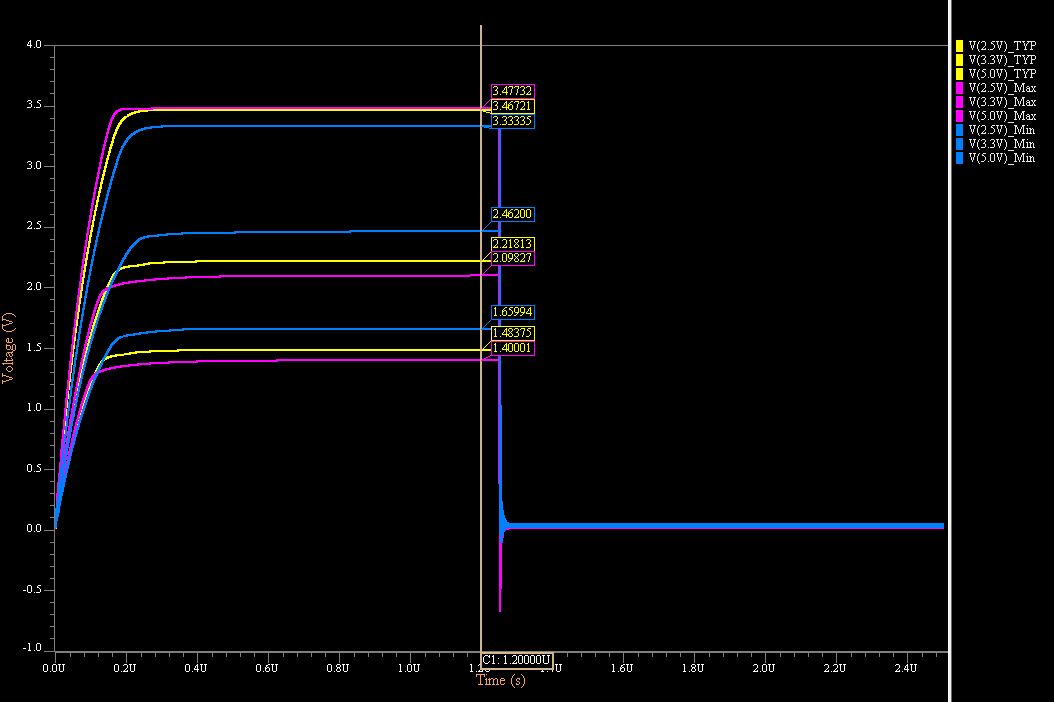Screen dimensions: 1054x702
Task: Select the V(5.0V)_Min color swatch
Action: point(958,157)
